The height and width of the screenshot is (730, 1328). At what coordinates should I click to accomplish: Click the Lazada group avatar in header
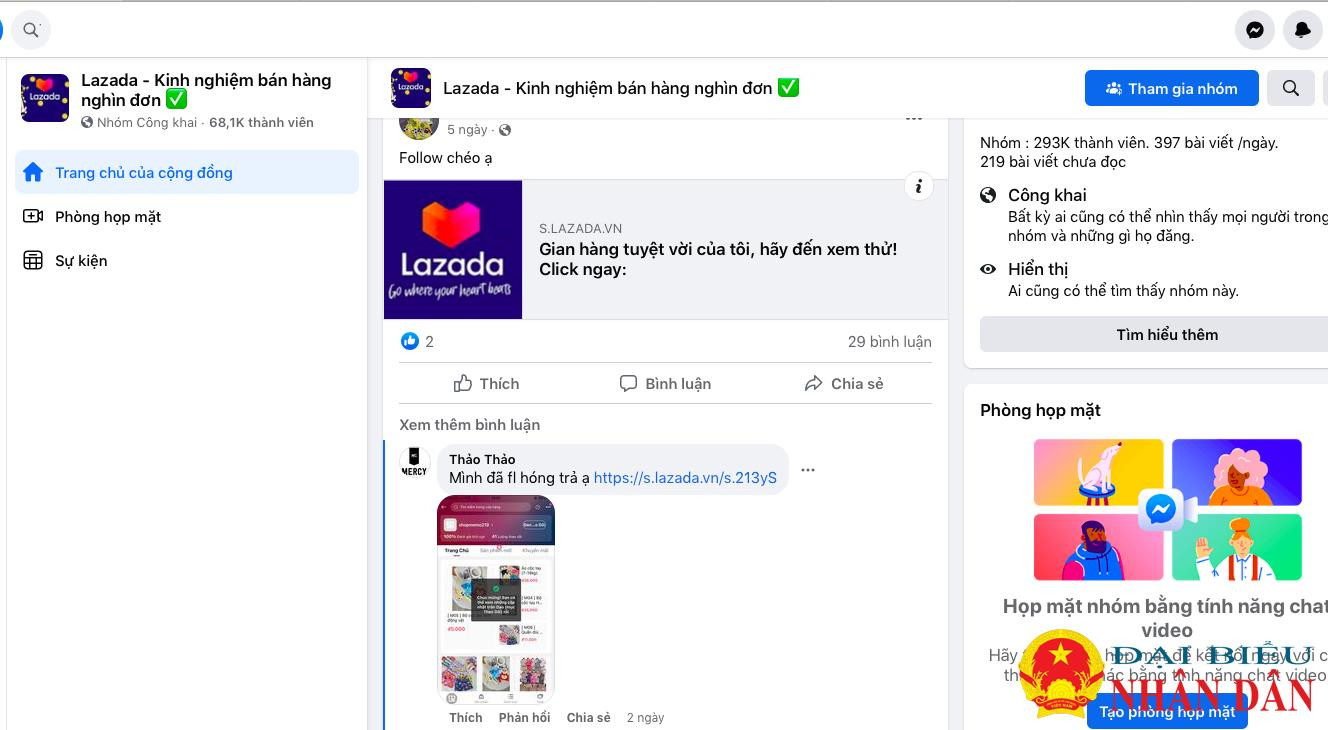coord(411,88)
